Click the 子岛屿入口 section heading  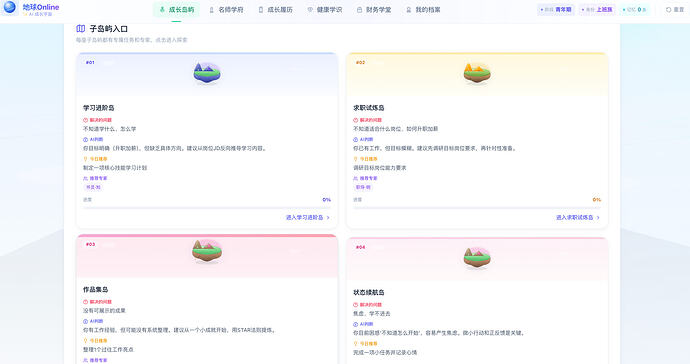point(109,29)
